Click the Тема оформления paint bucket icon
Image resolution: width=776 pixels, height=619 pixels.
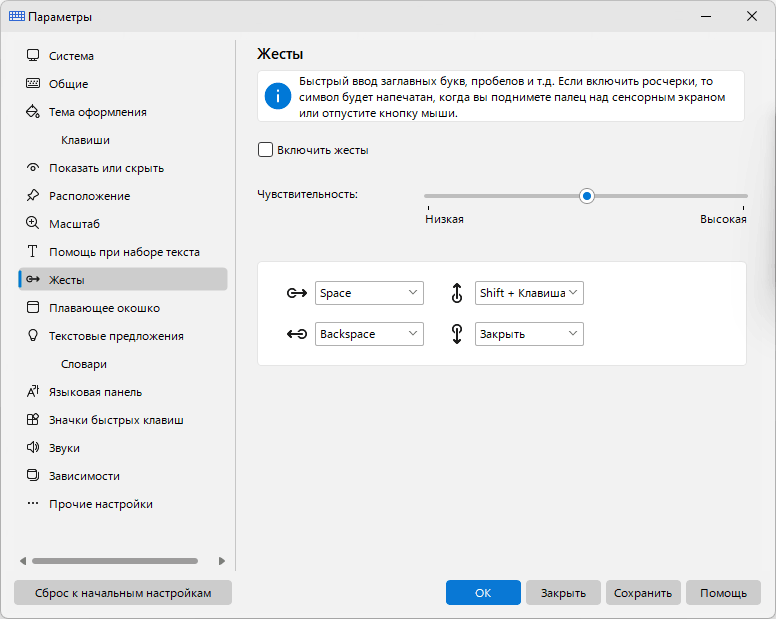pos(33,111)
